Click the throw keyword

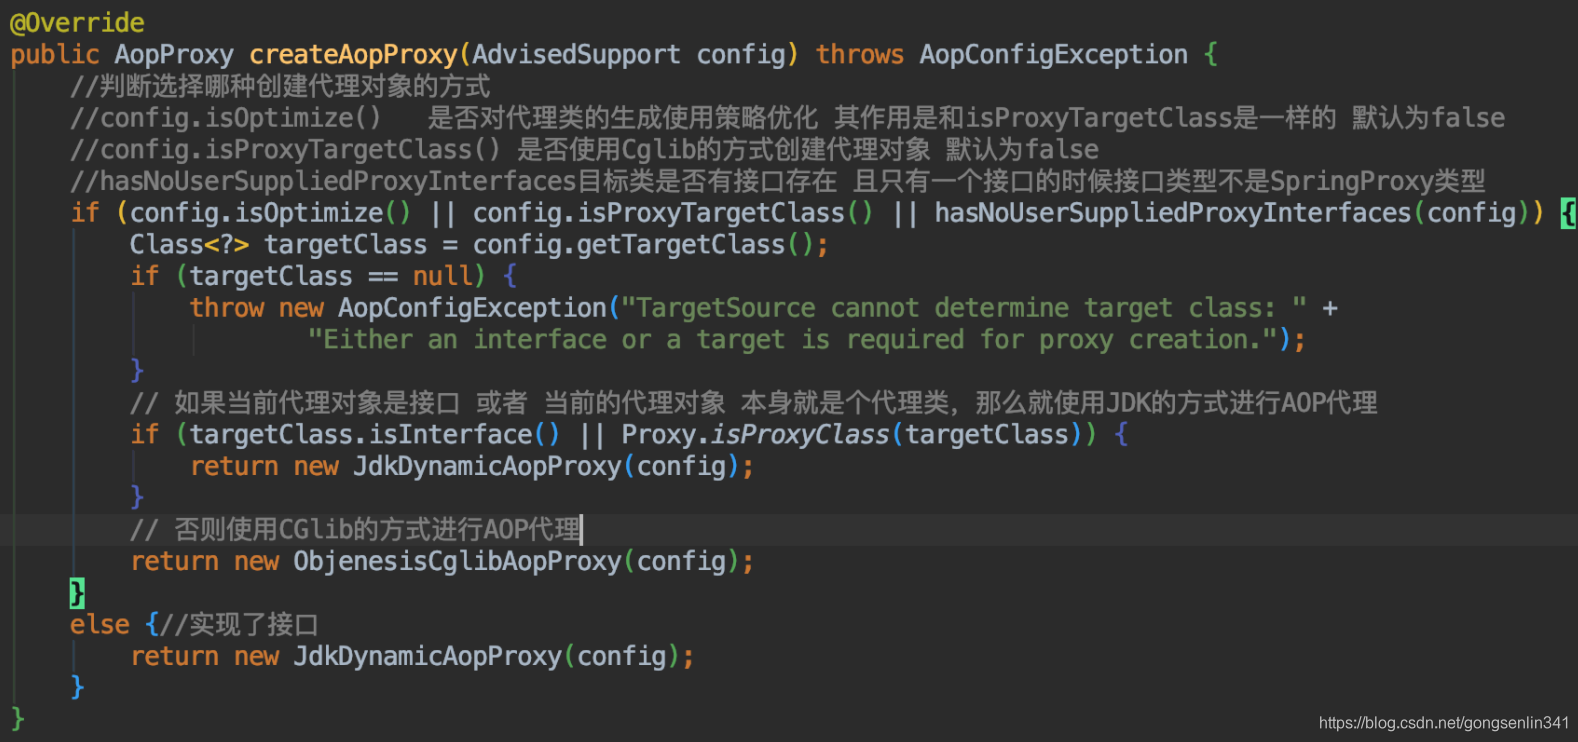click(227, 308)
